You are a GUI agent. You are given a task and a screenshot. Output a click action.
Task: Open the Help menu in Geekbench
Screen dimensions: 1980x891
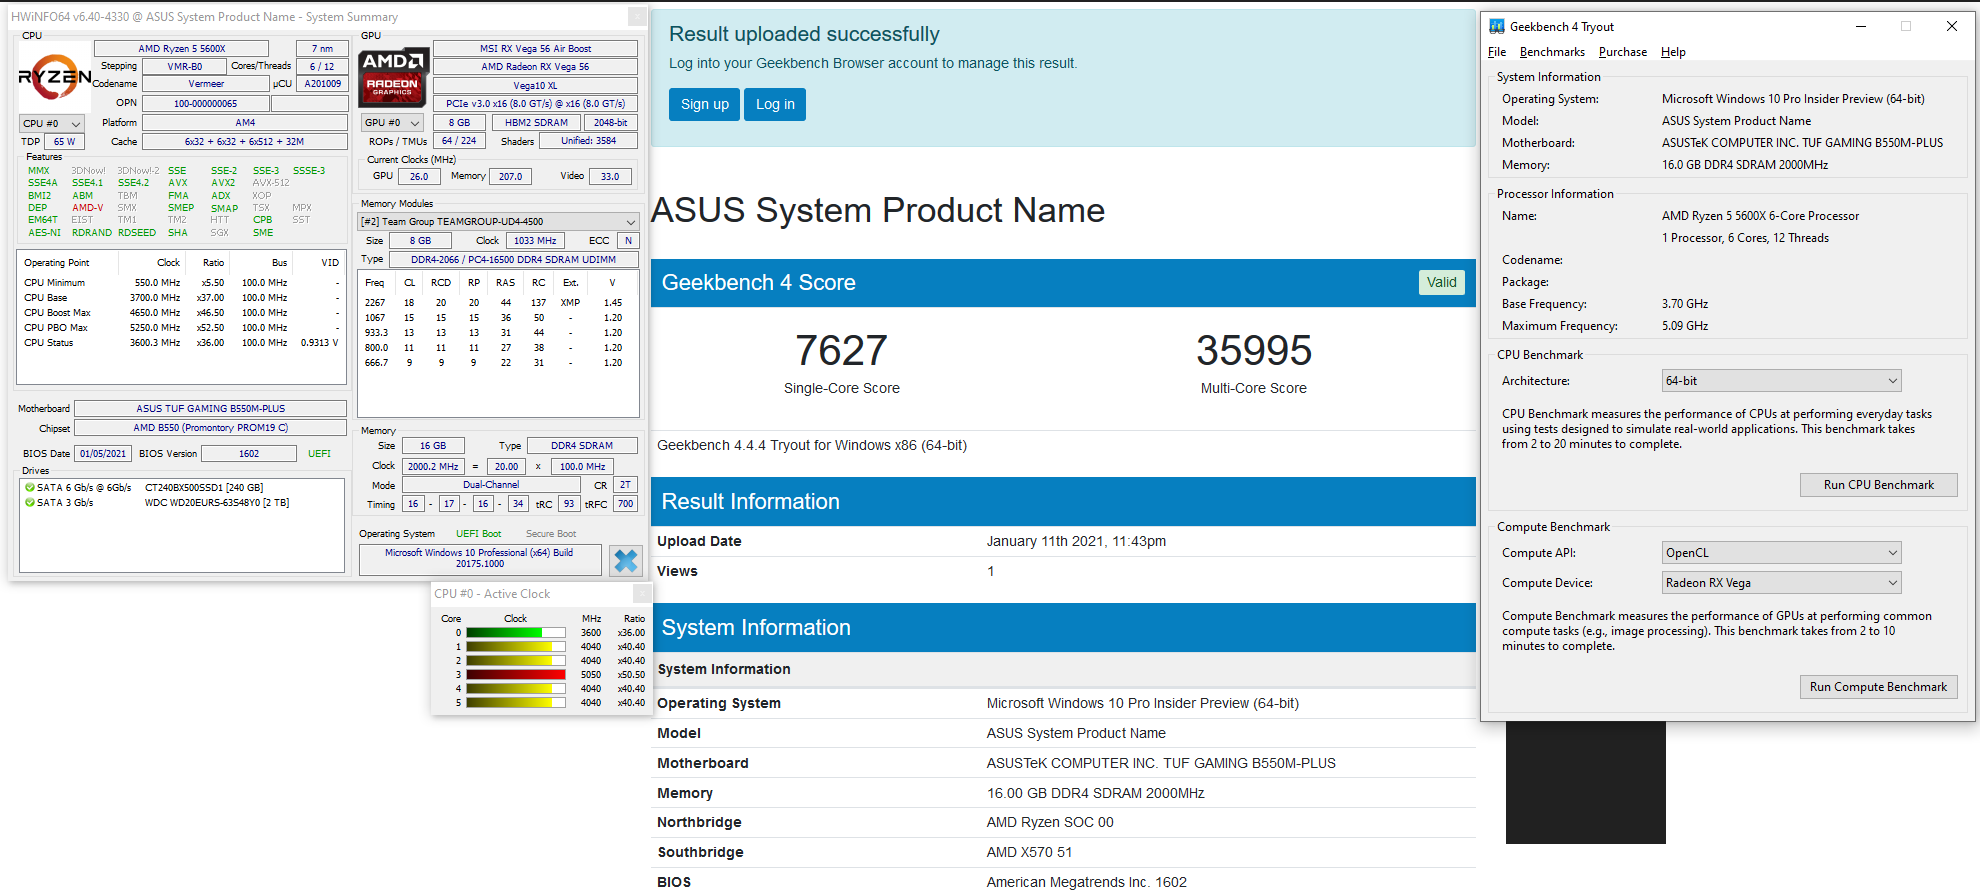pos(1673,52)
